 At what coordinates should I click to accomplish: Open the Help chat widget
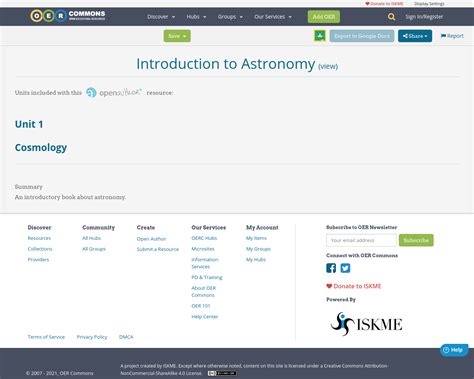[454, 350]
